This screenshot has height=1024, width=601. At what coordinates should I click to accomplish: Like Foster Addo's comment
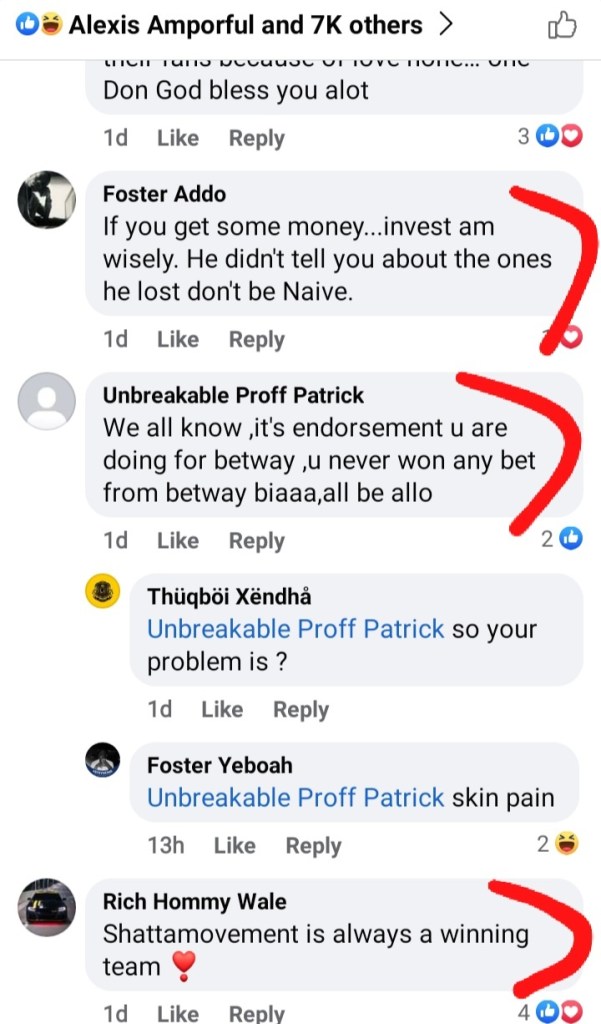[x=178, y=339]
